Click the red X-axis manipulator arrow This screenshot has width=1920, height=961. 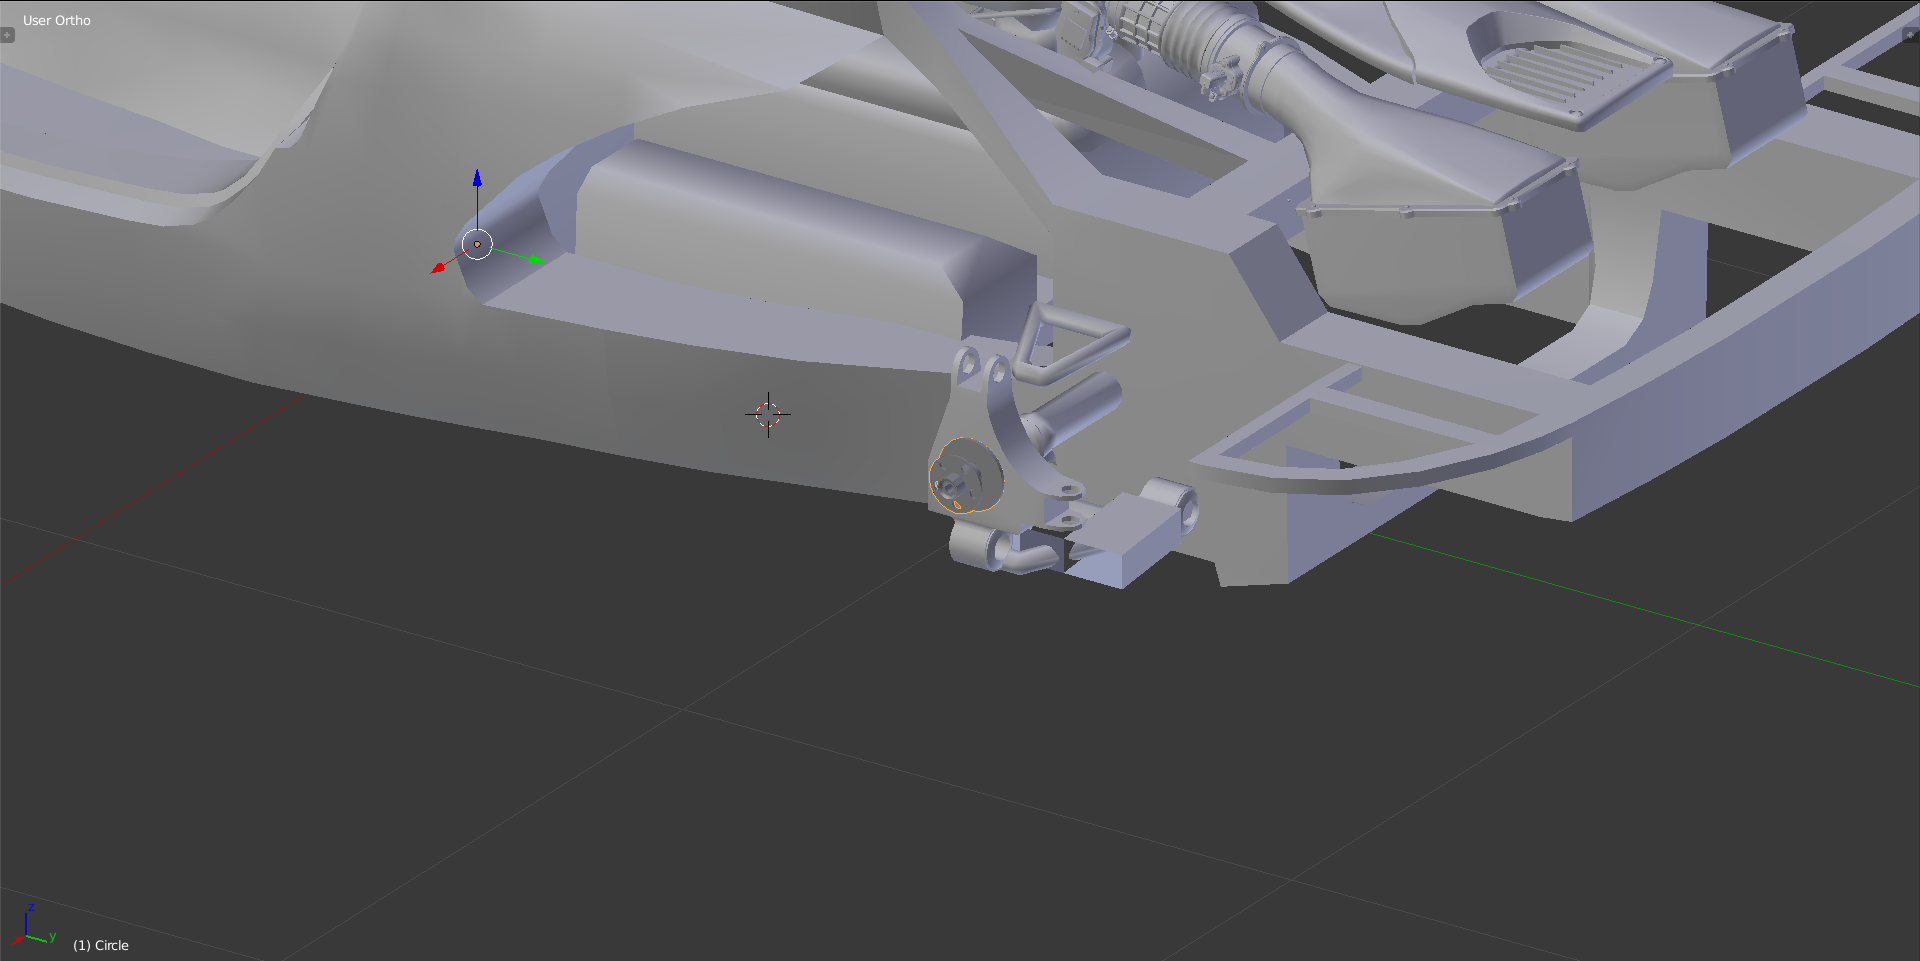[x=438, y=268]
